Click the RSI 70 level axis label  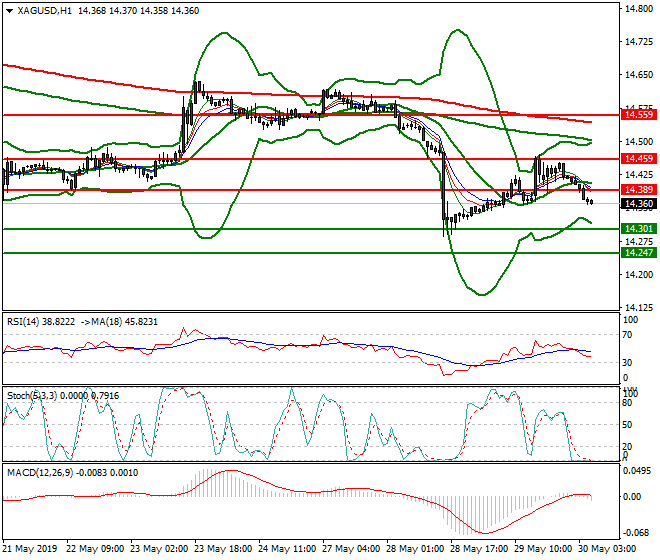coord(627,335)
